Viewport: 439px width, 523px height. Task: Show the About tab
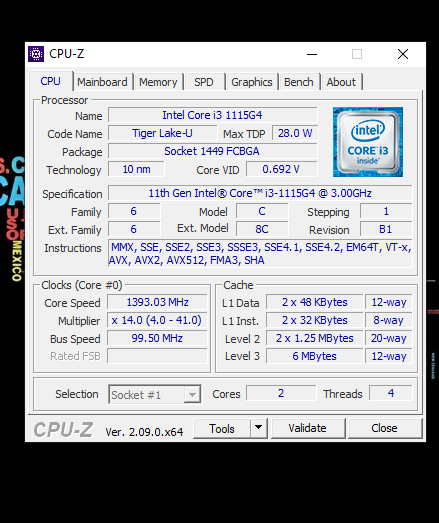(x=341, y=82)
